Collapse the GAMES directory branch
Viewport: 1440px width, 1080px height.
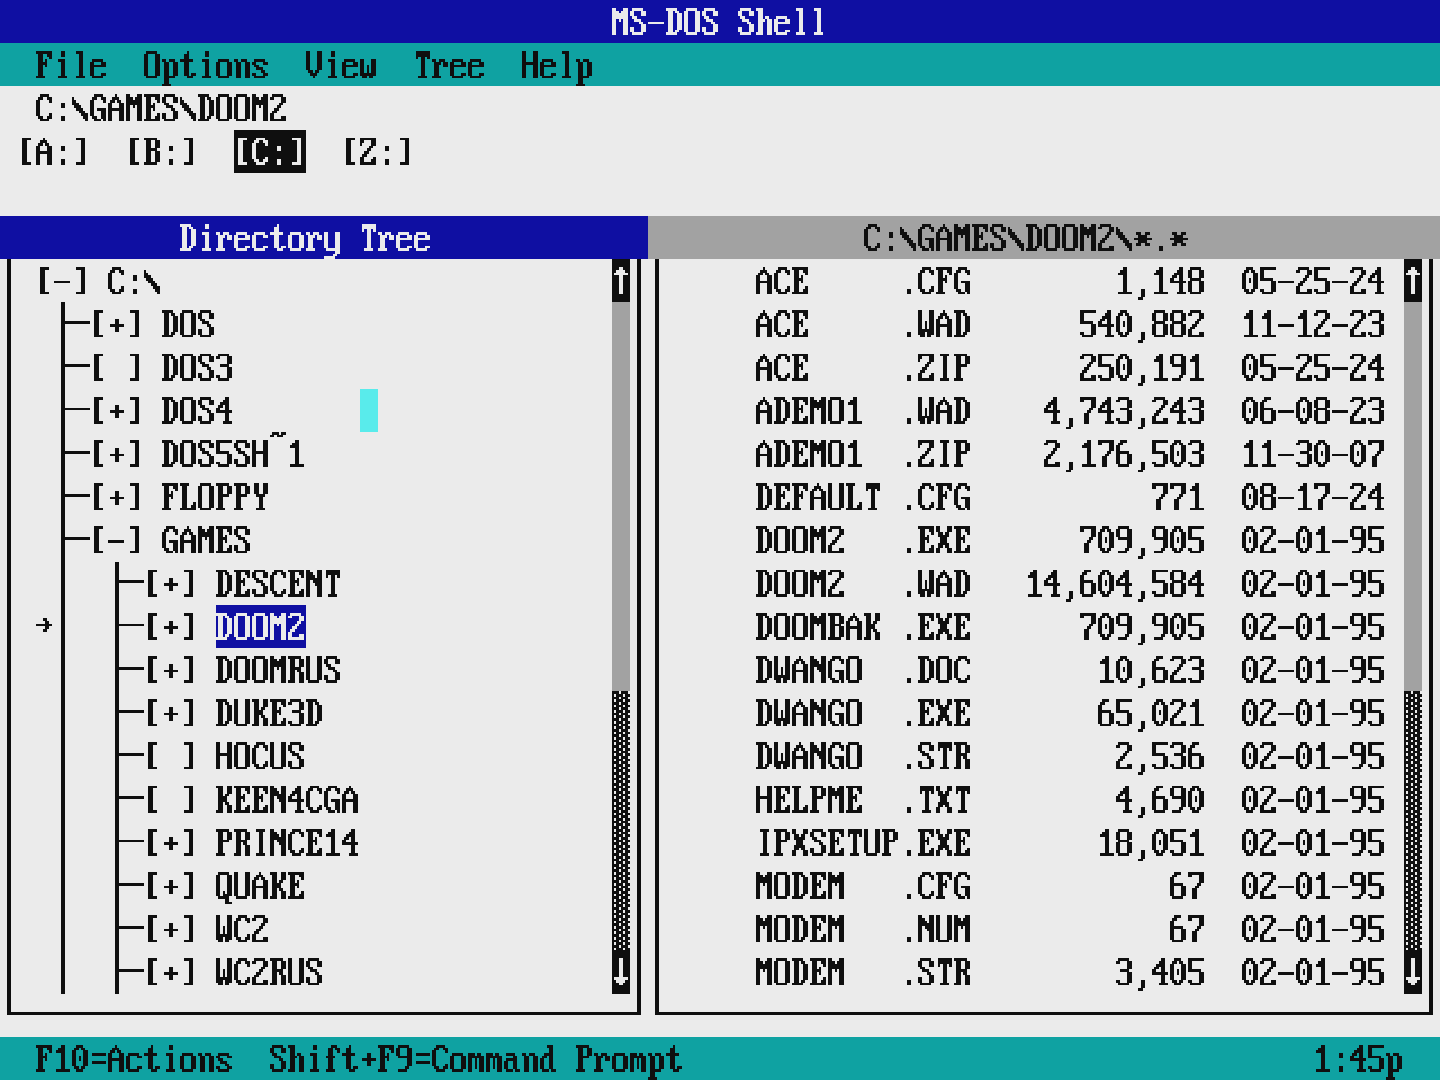[x=117, y=541]
